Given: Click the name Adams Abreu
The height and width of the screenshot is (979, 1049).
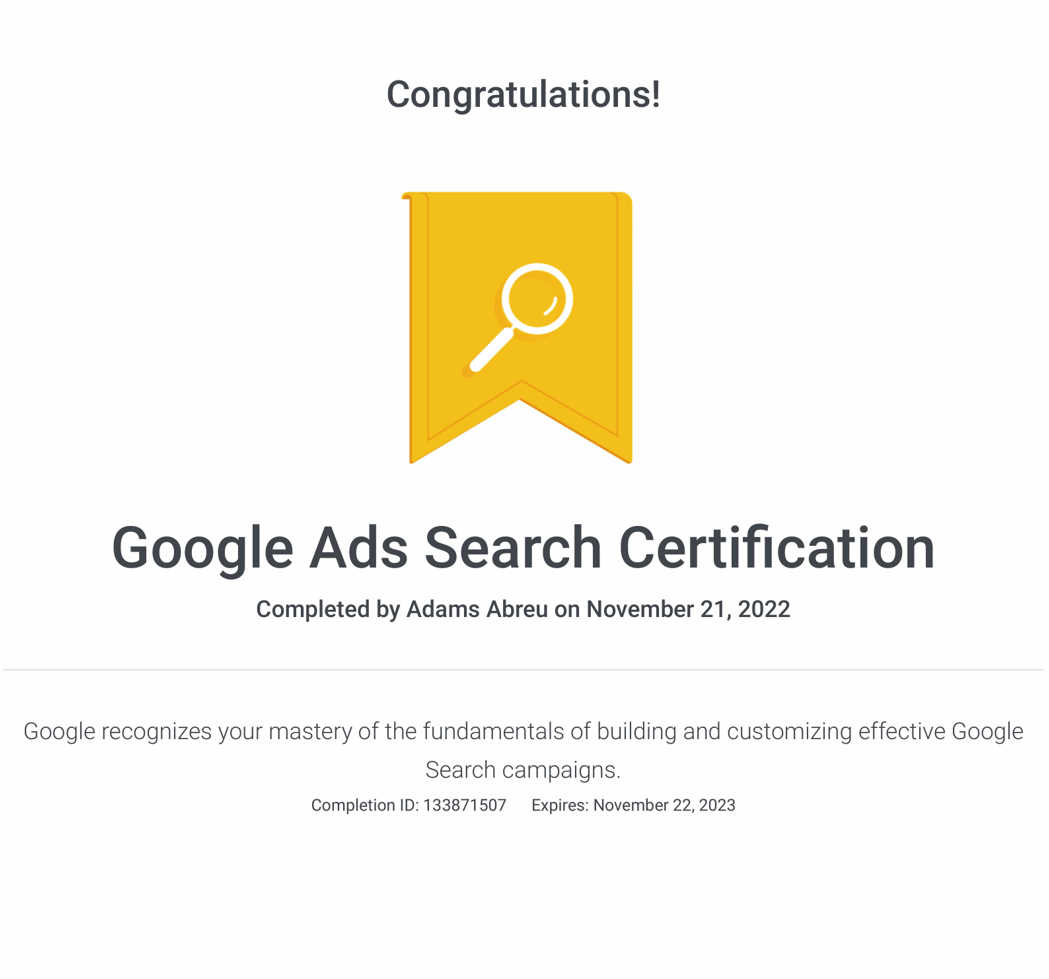Looking at the screenshot, I should tap(477, 609).
